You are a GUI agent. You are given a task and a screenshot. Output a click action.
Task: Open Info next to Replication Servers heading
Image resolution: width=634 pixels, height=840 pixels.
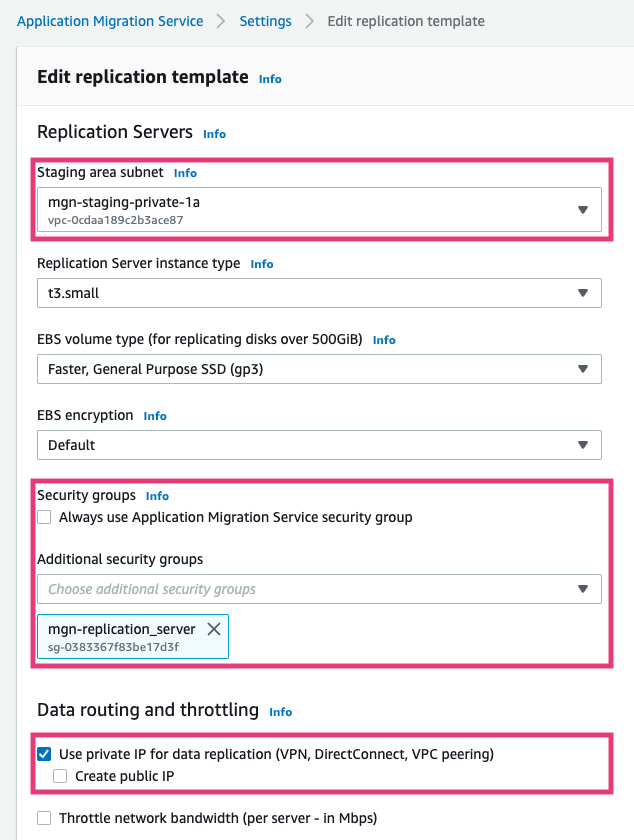214,133
